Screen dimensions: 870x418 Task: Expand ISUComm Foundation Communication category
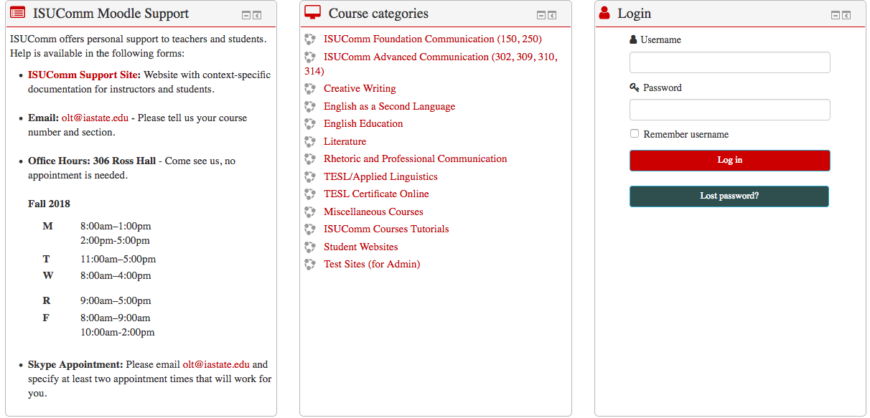coord(432,39)
